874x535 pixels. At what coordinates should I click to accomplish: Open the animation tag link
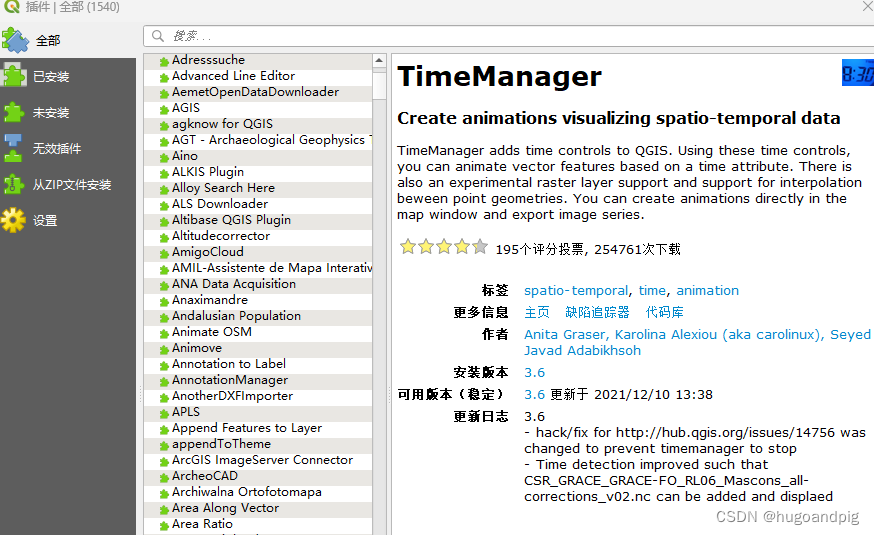(x=707, y=290)
